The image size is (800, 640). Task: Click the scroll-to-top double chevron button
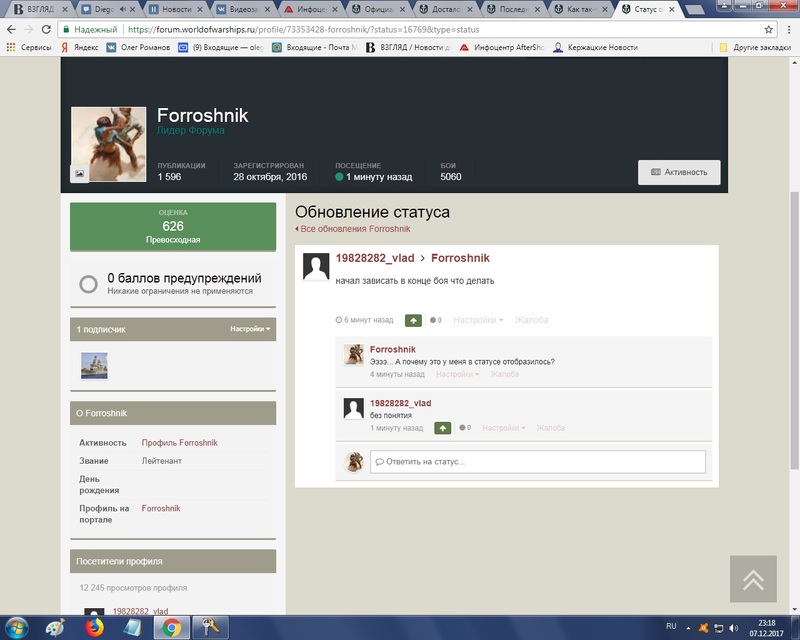pyautogui.click(x=753, y=579)
